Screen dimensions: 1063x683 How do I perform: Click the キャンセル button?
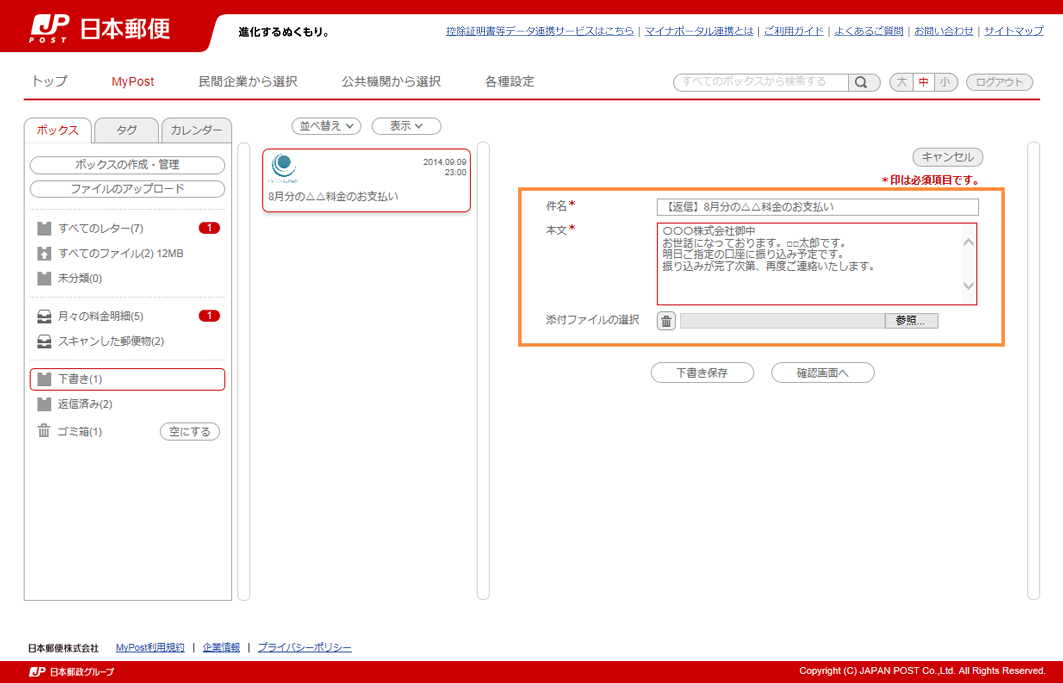point(948,157)
